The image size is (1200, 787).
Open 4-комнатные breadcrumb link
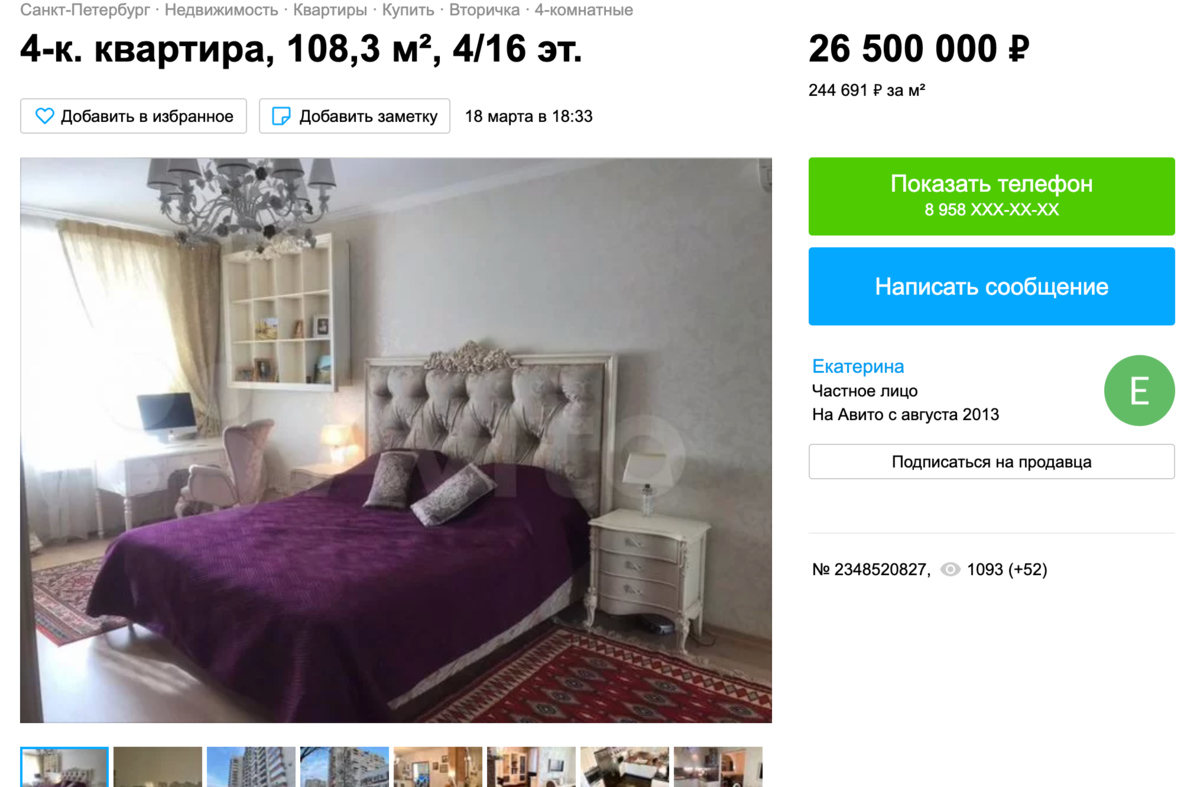pos(583,10)
